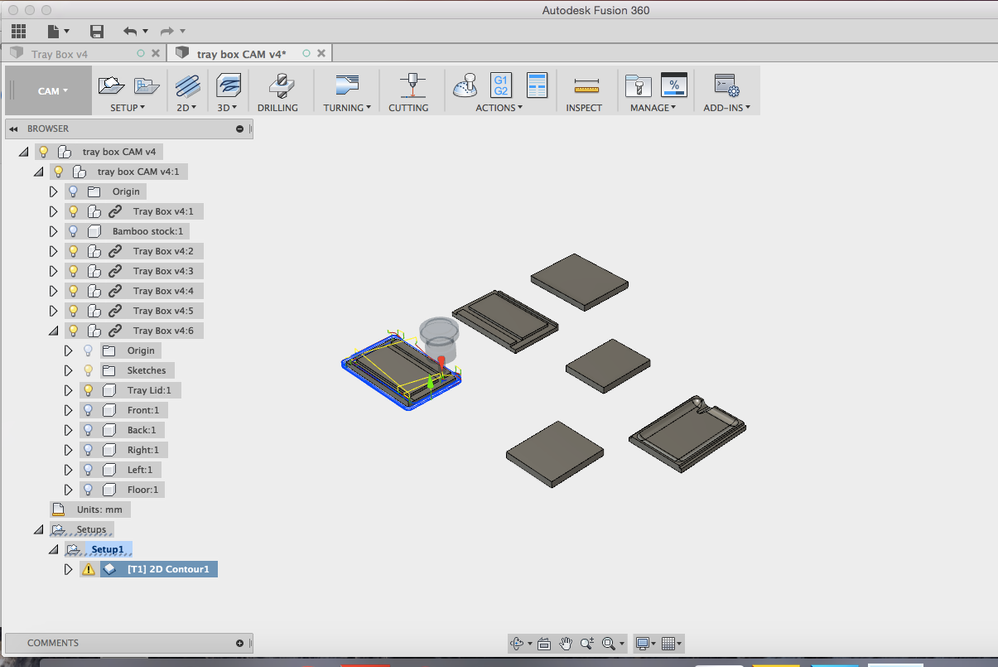
Task: Select the Inspect measure ruler icon
Action: pos(586,85)
